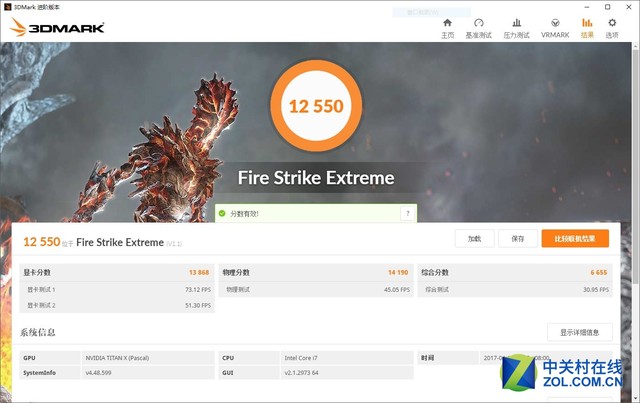Click the NVIDIA TITAN X (Pascal) value

point(117,358)
